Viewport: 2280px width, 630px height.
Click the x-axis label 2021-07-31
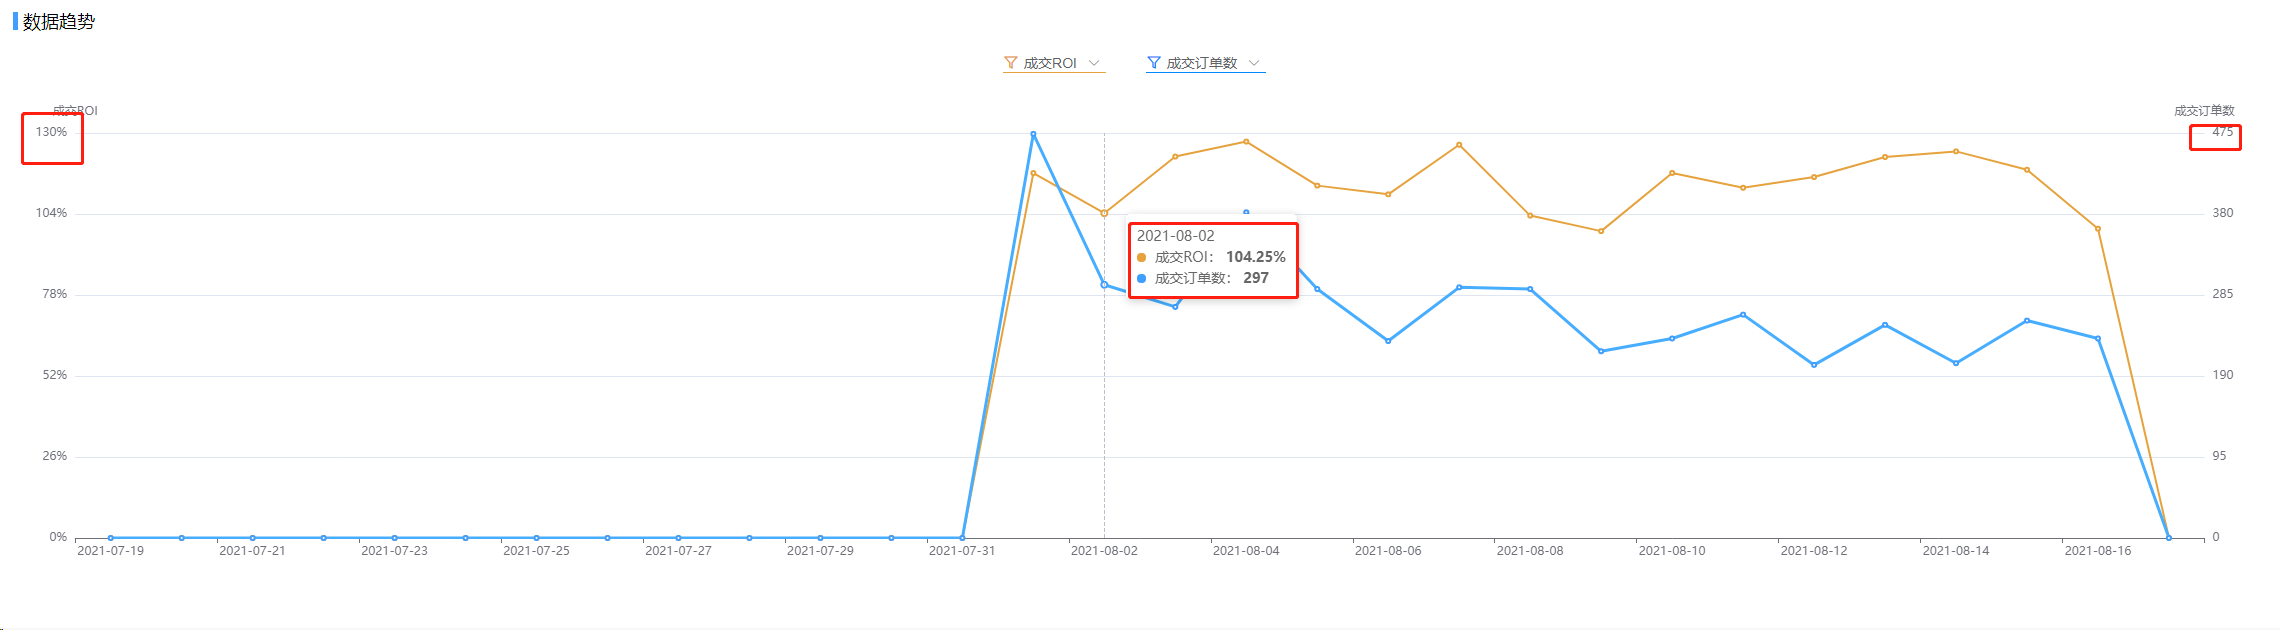(x=962, y=551)
